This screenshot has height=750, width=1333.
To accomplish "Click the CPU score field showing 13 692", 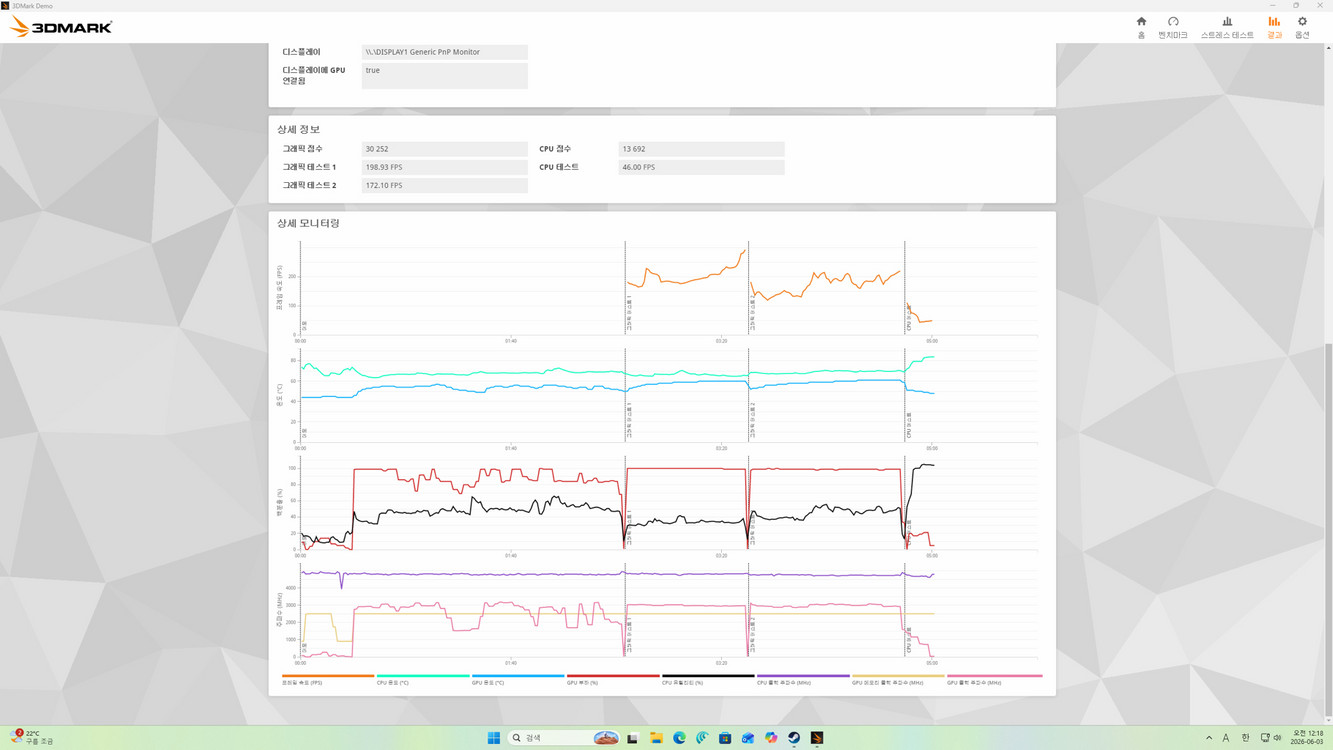I will tap(701, 149).
